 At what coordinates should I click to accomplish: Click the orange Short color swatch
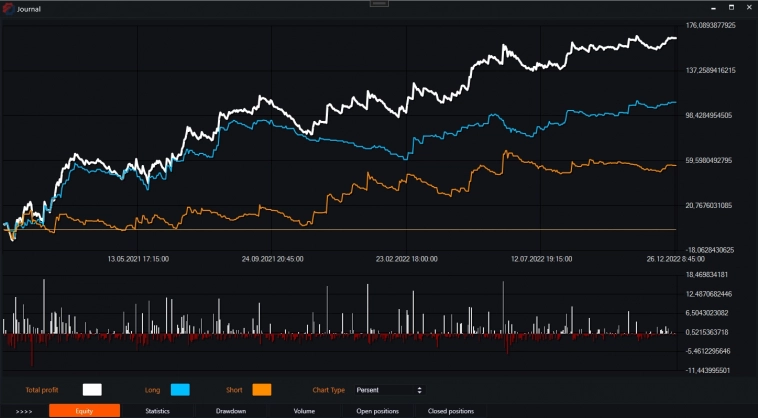[261, 389]
